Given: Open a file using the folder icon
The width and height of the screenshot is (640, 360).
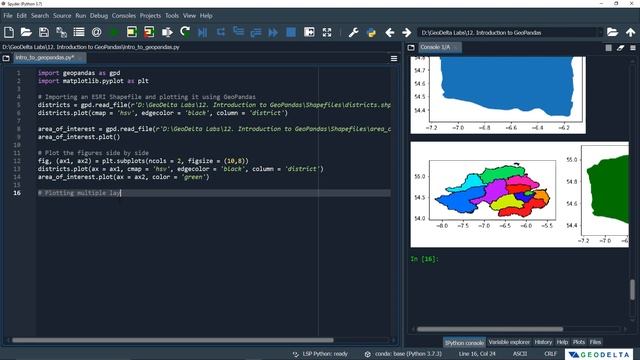Looking at the screenshot, I should click(x=26, y=32).
